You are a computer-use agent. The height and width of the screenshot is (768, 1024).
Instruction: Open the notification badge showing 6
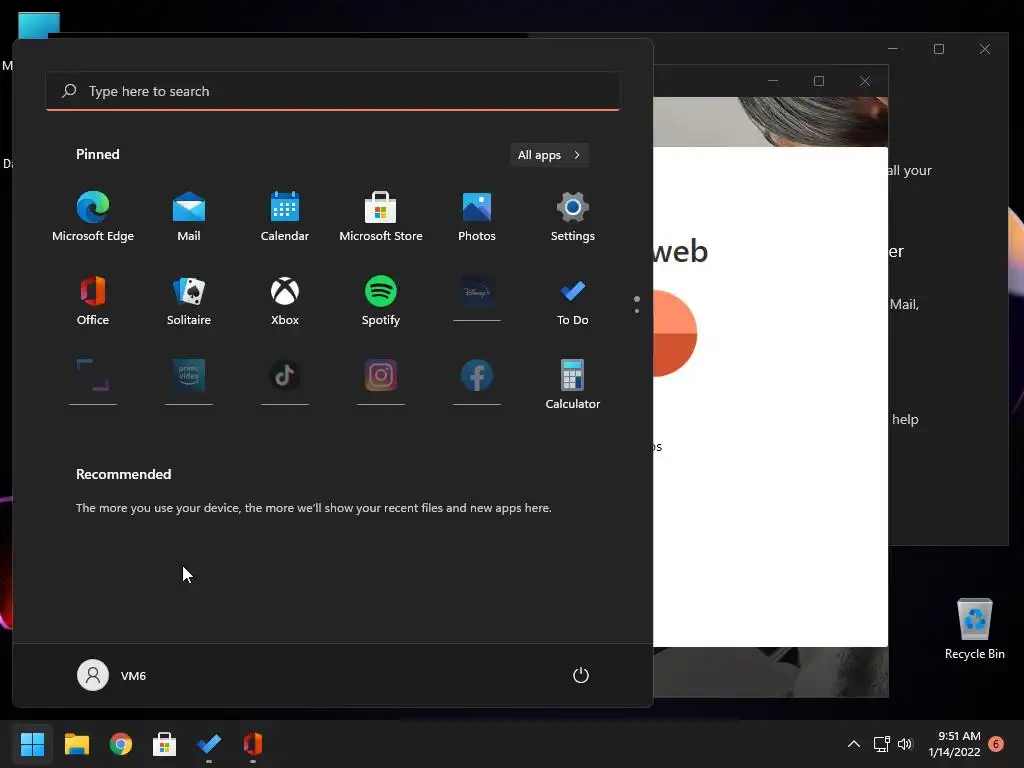pos(996,744)
